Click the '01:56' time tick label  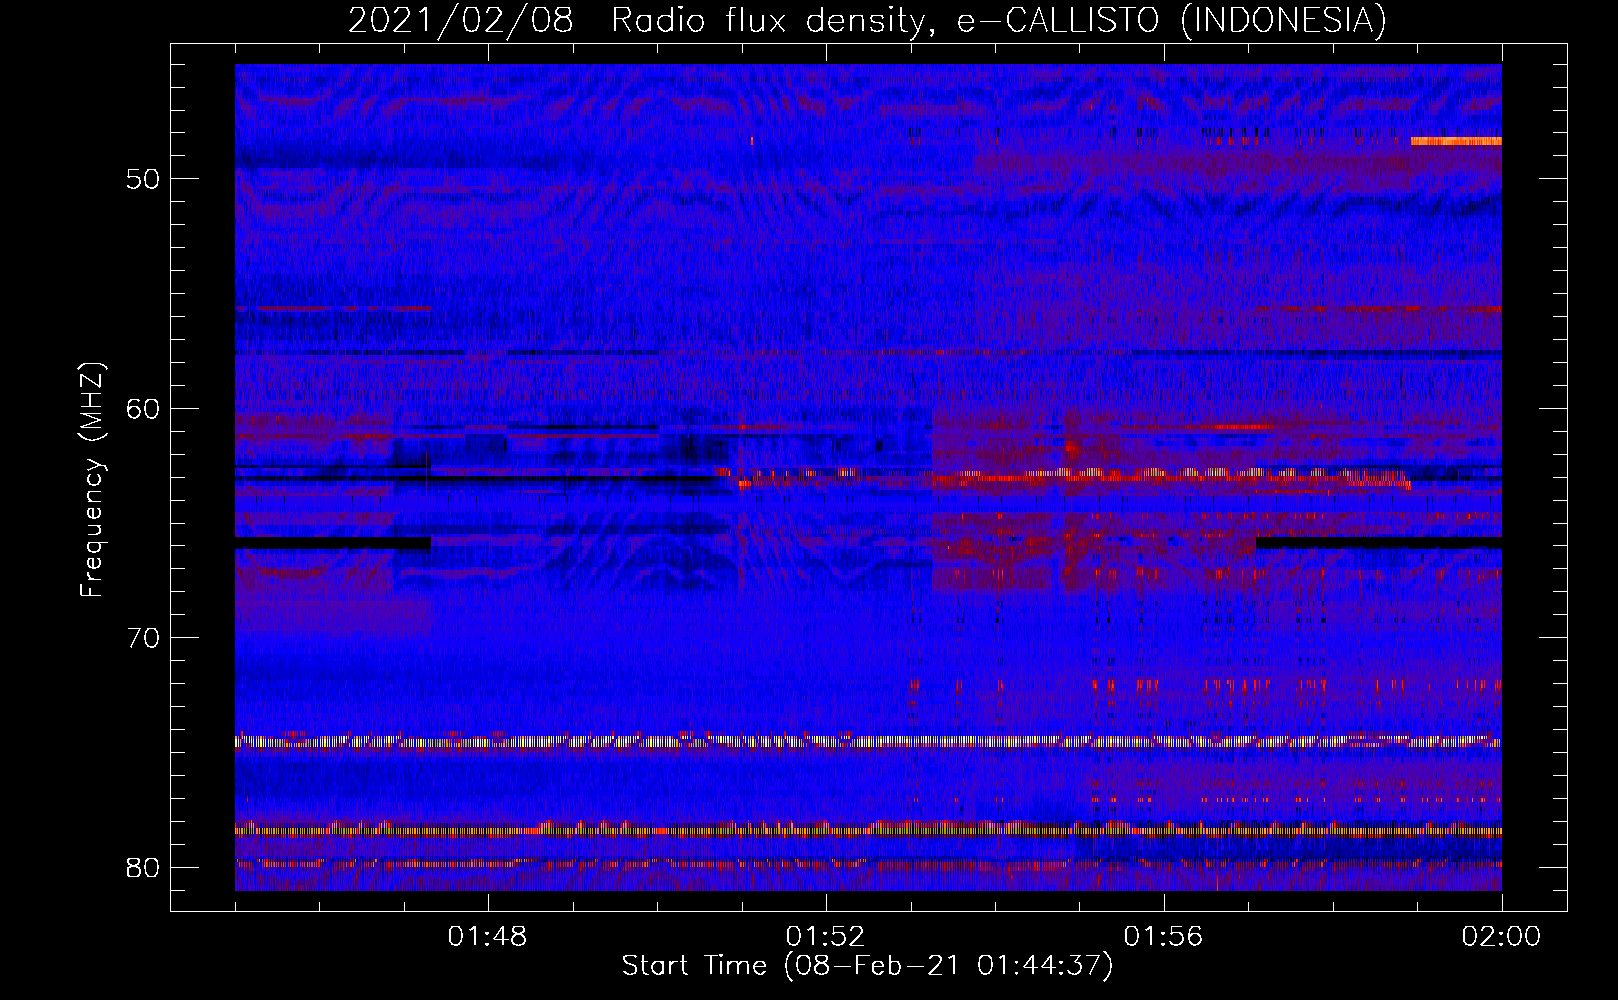pyautogui.click(x=1164, y=937)
